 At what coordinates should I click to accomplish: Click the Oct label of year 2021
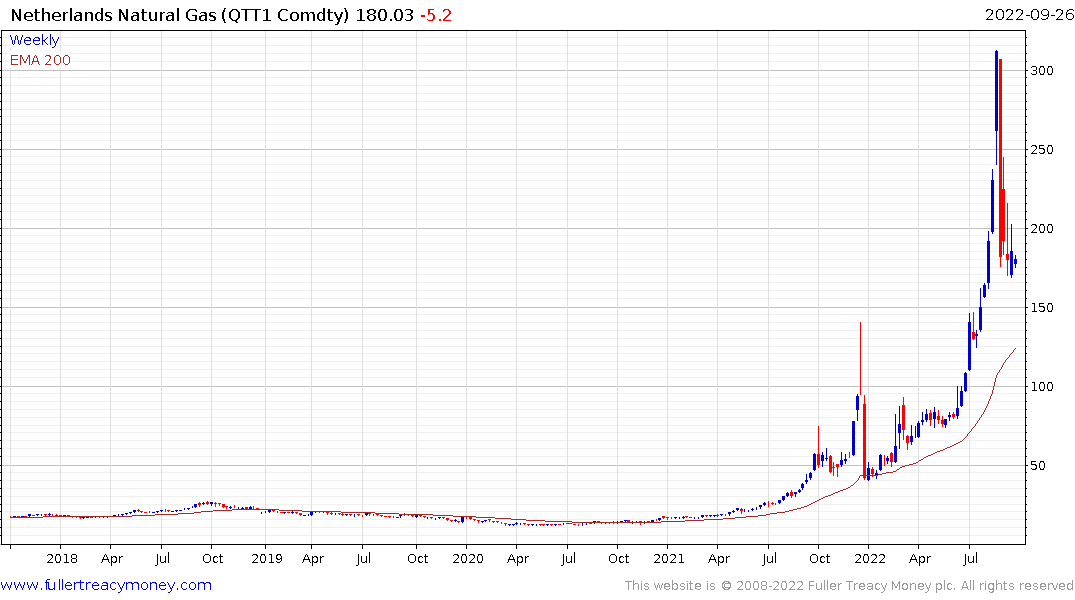pyautogui.click(x=819, y=558)
